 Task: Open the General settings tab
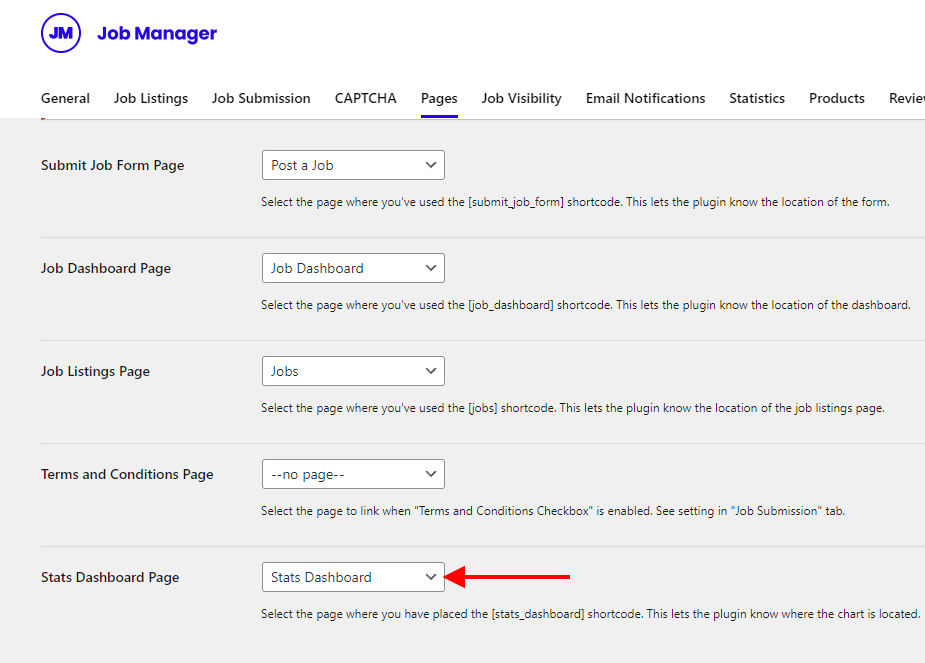click(x=65, y=98)
